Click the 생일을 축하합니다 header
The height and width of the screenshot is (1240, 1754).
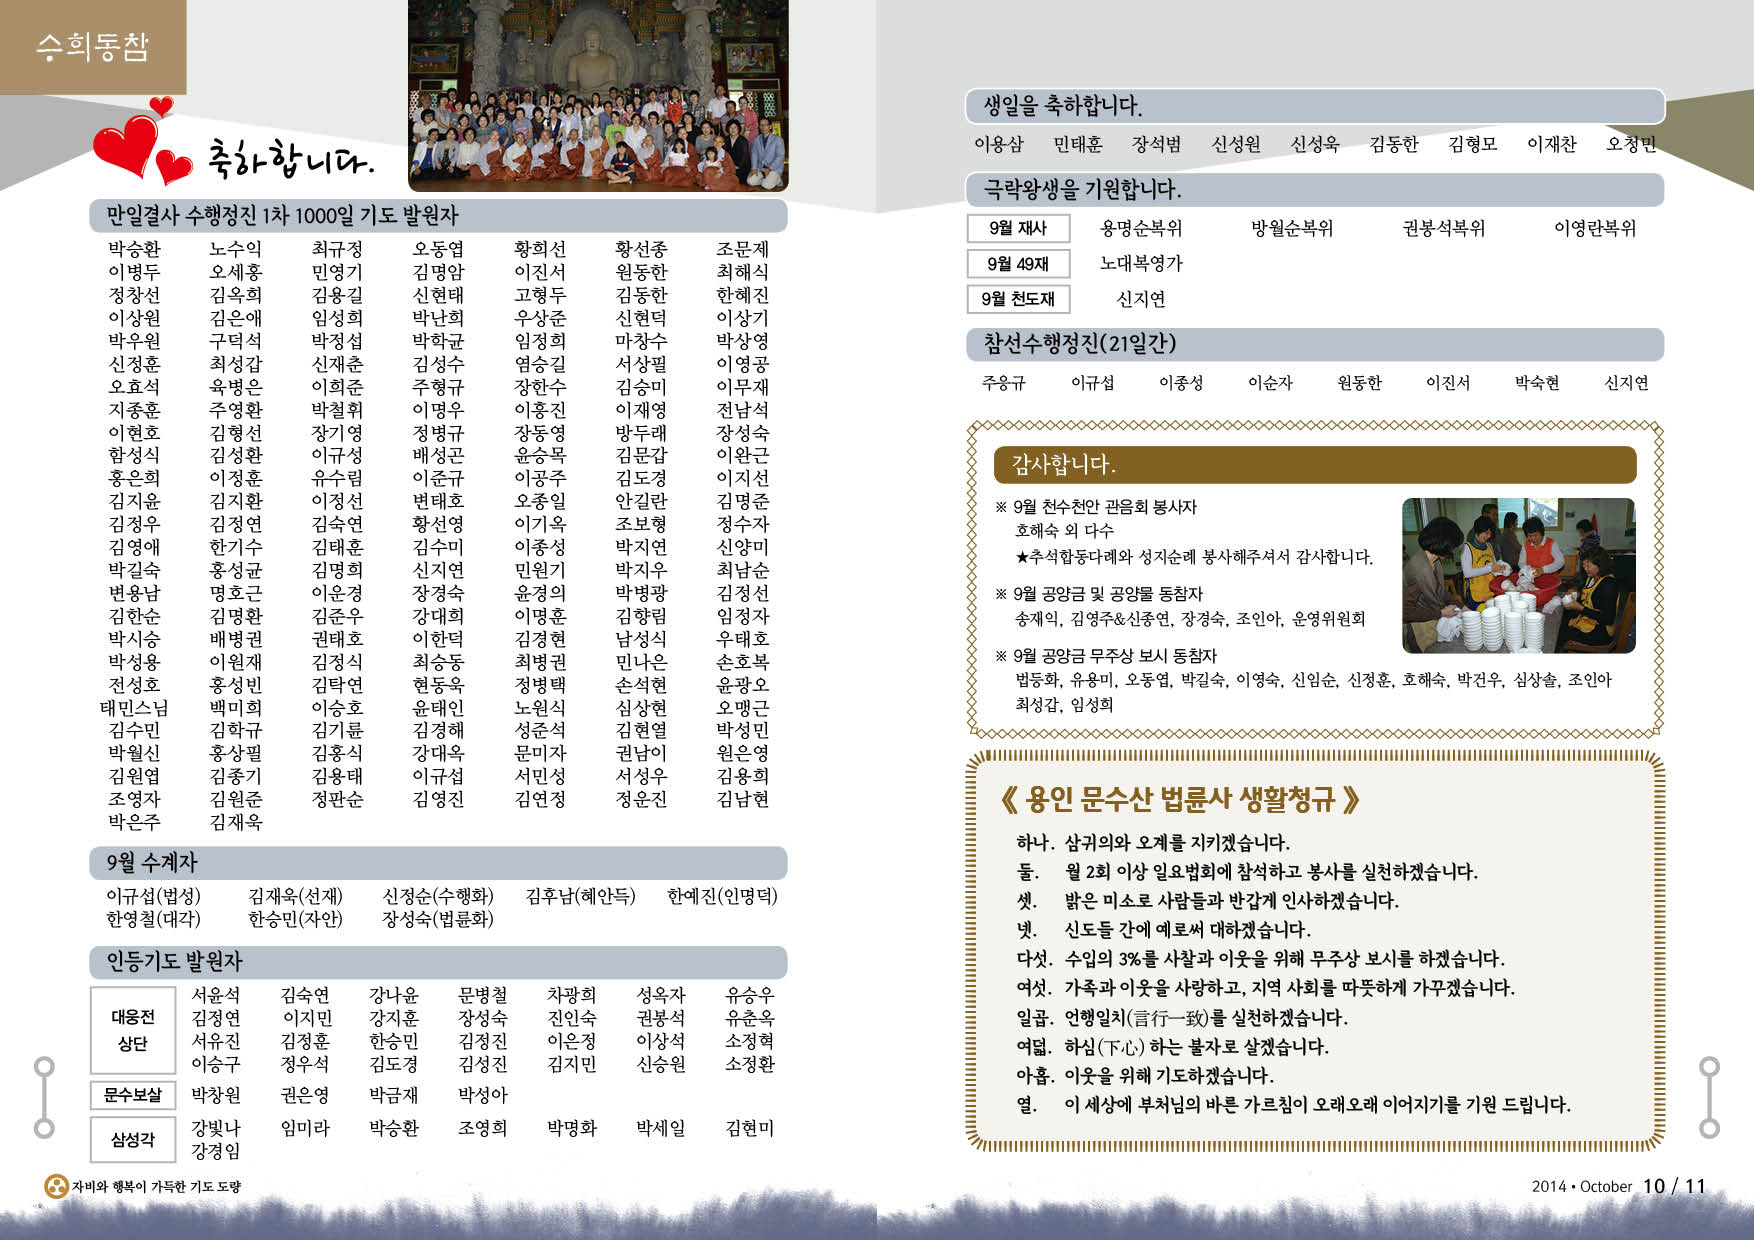coord(1314,106)
